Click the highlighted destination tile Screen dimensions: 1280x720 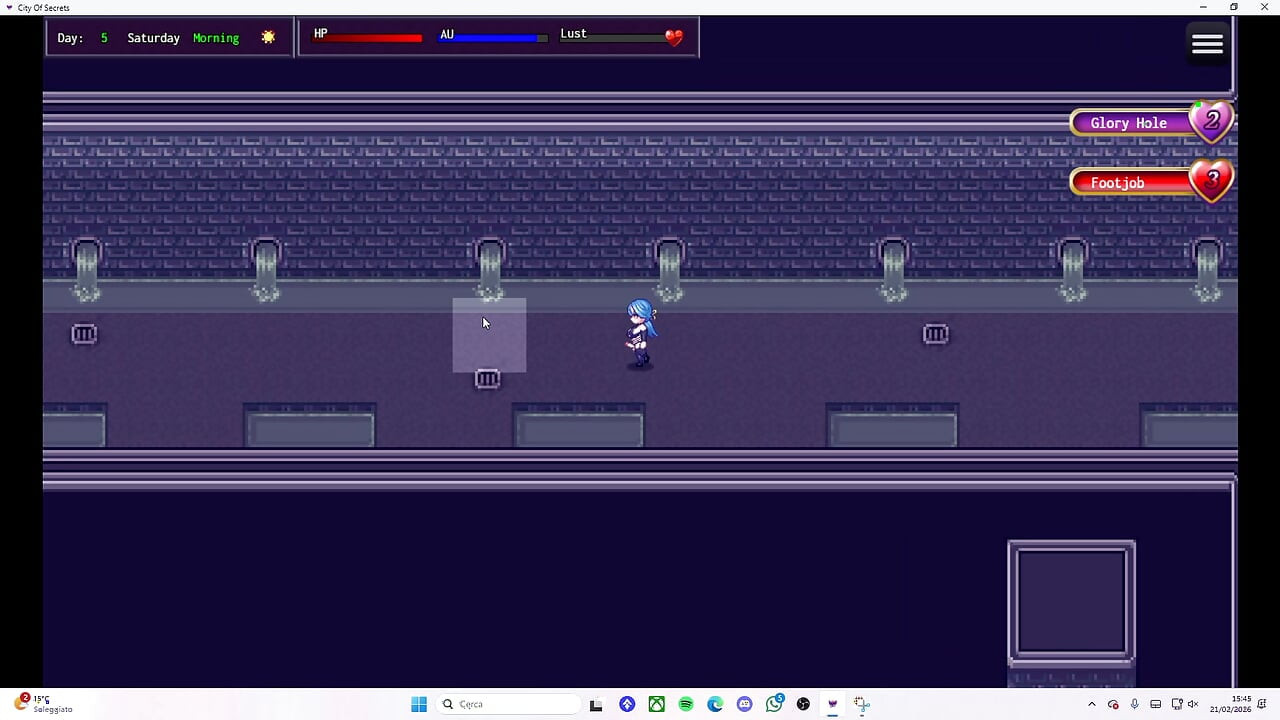click(x=489, y=335)
